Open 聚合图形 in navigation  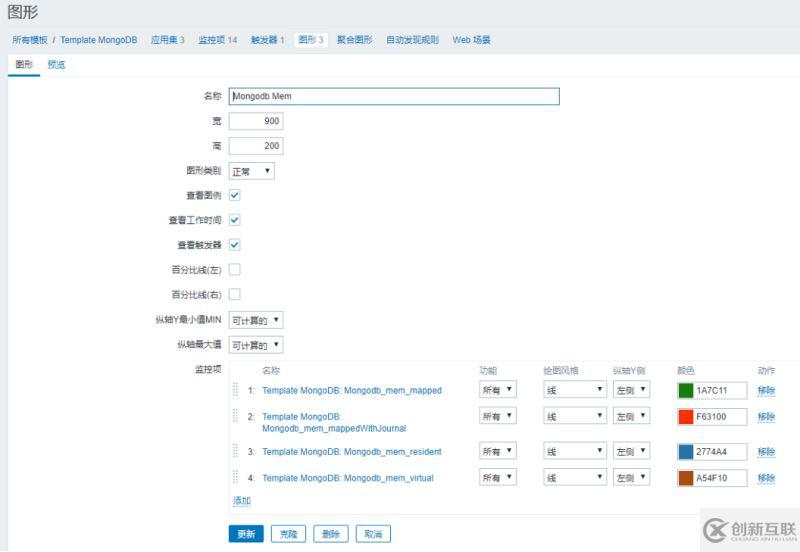[354, 39]
